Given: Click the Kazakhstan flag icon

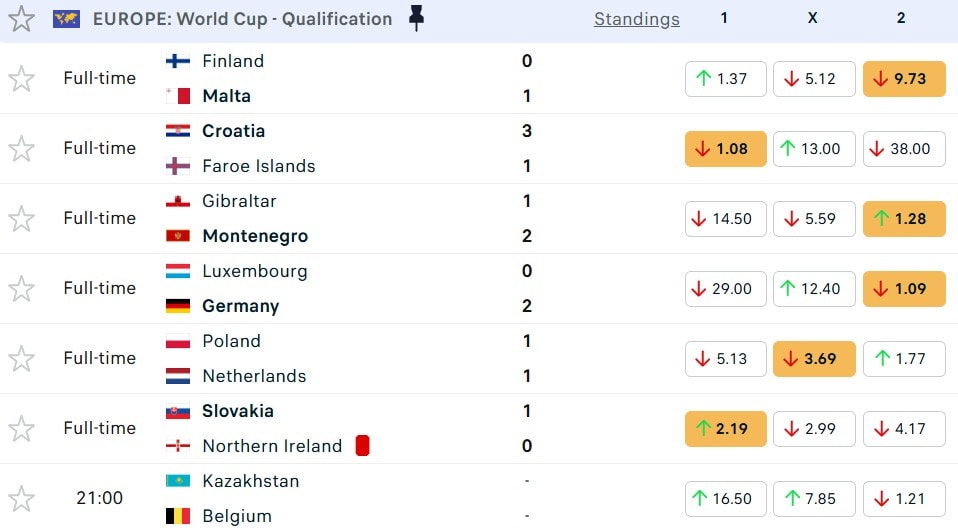Looking at the screenshot, I should pyautogui.click(x=177, y=481).
